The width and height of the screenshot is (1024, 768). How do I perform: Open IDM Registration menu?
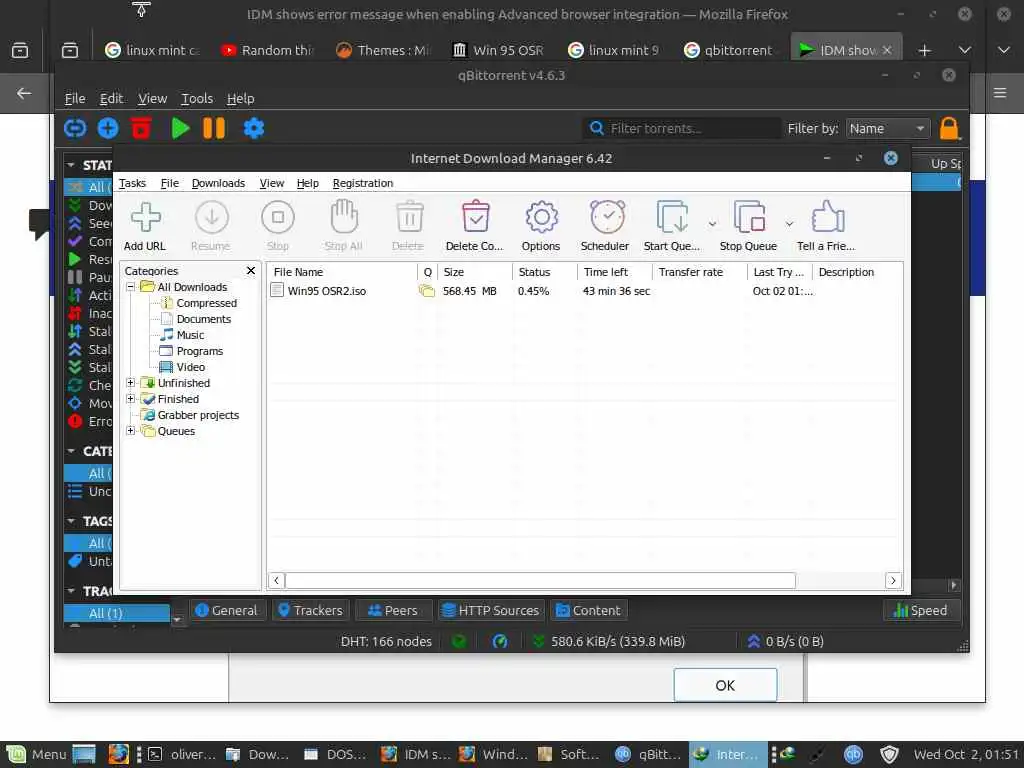click(363, 184)
